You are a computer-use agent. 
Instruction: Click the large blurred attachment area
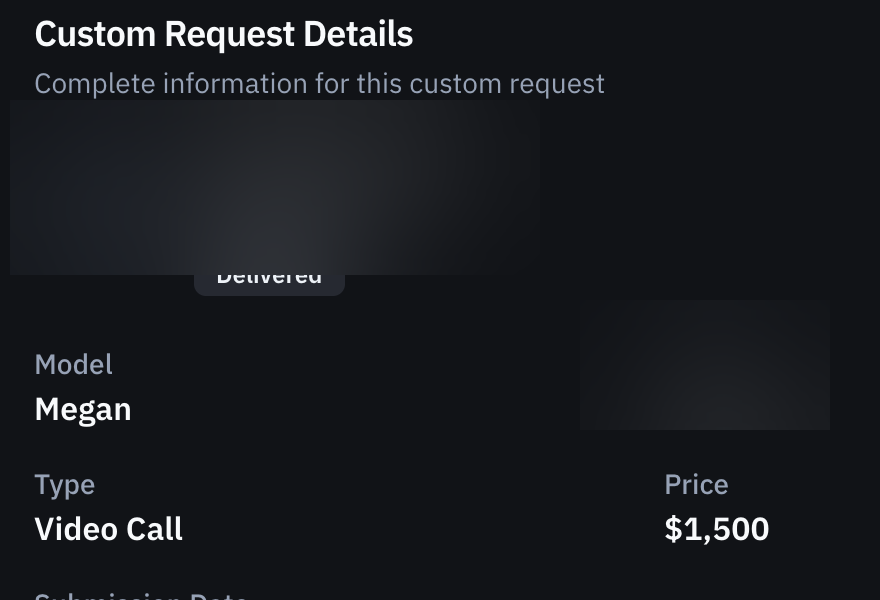pyautogui.click(x=274, y=187)
